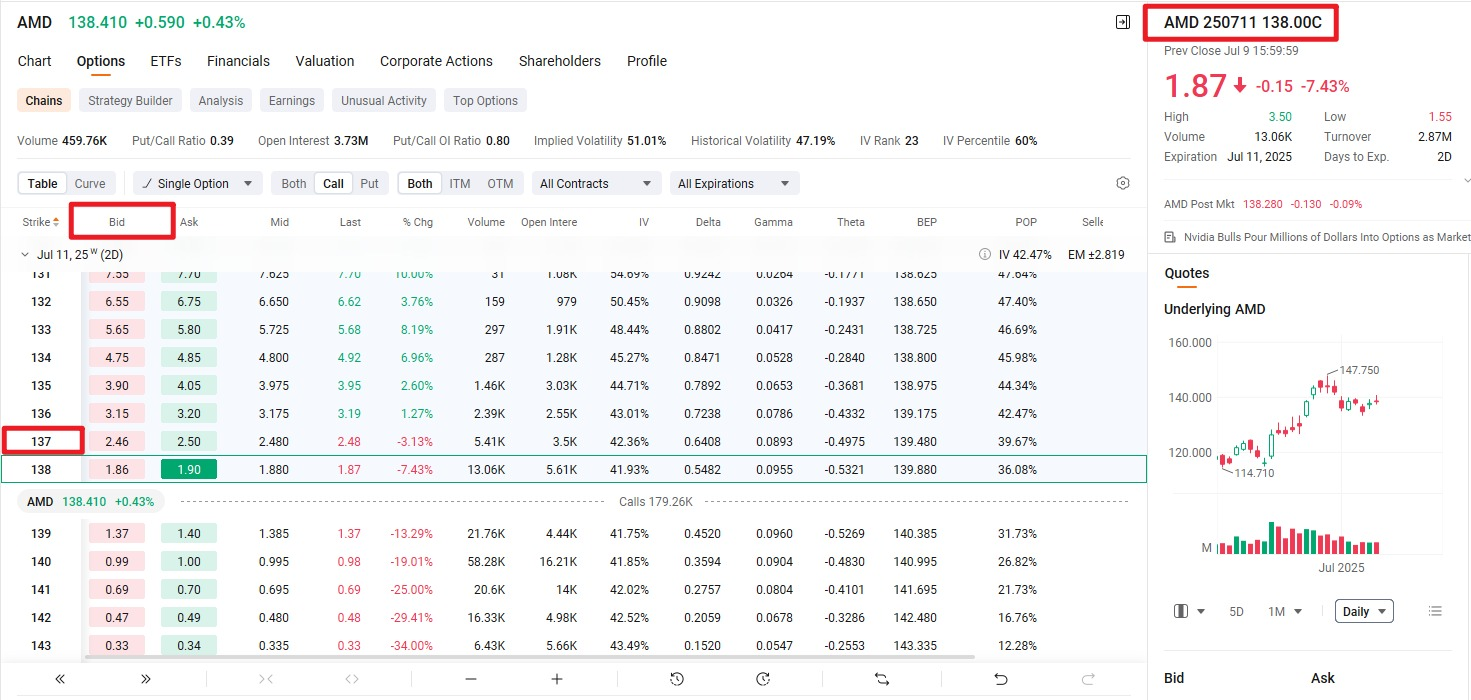Click the clockwise clock forward icon
The height and width of the screenshot is (700, 1471).
pos(763,679)
